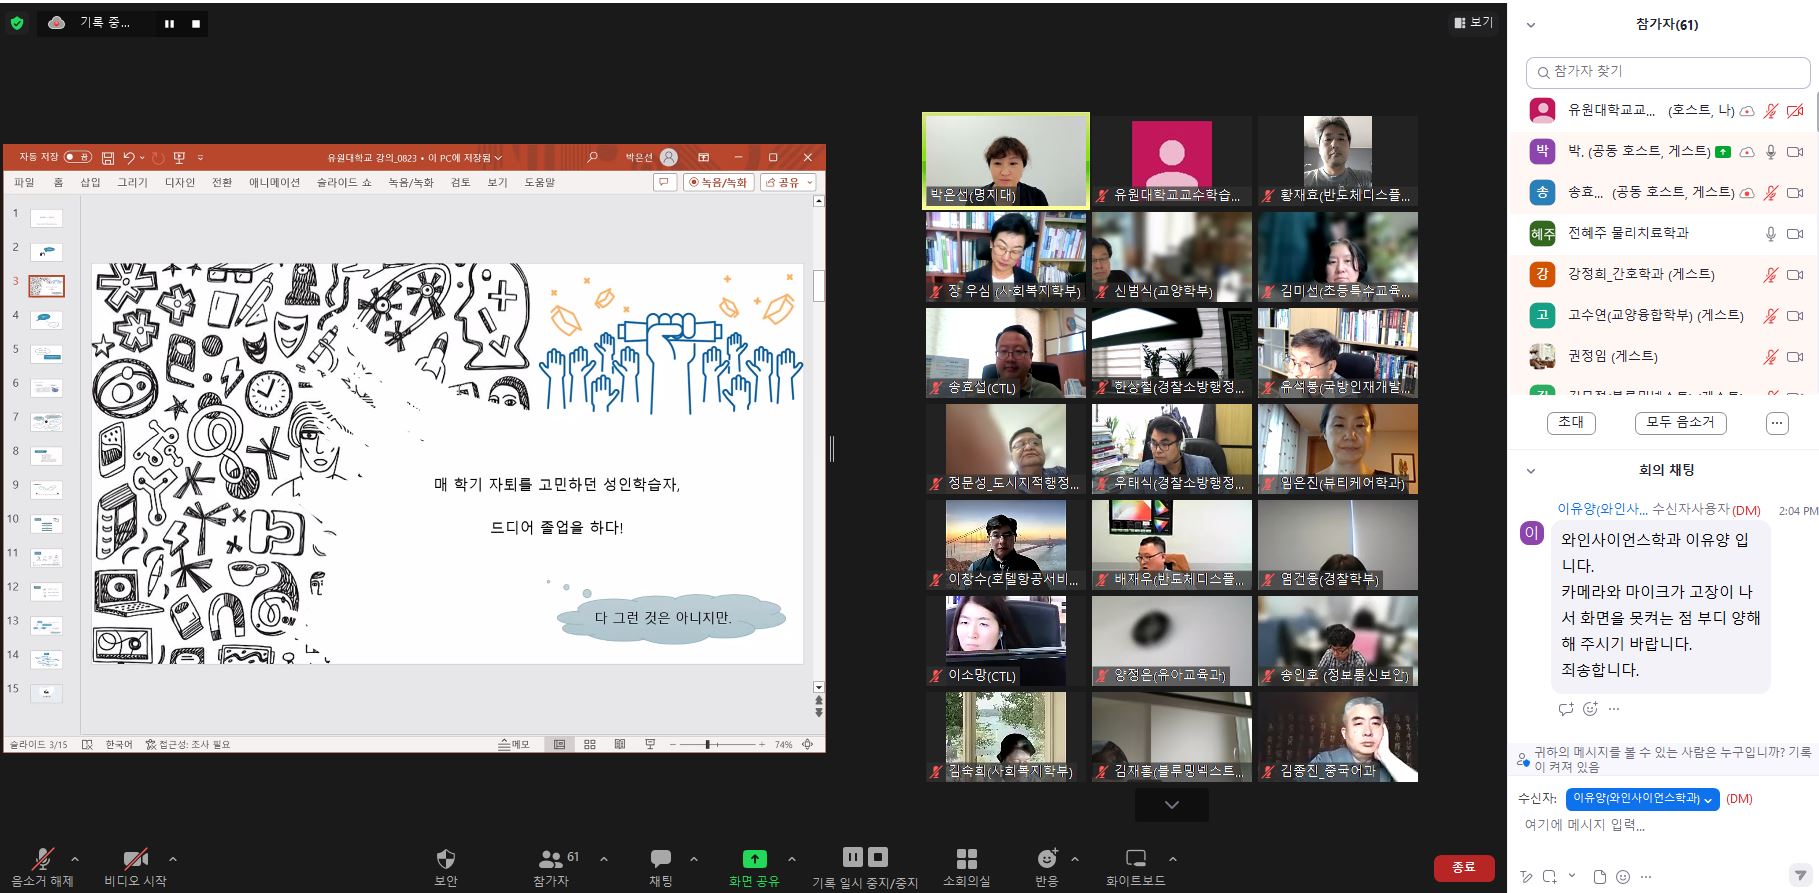
Task: Click the green Share Screen icon
Action: [x=754, y=859]
